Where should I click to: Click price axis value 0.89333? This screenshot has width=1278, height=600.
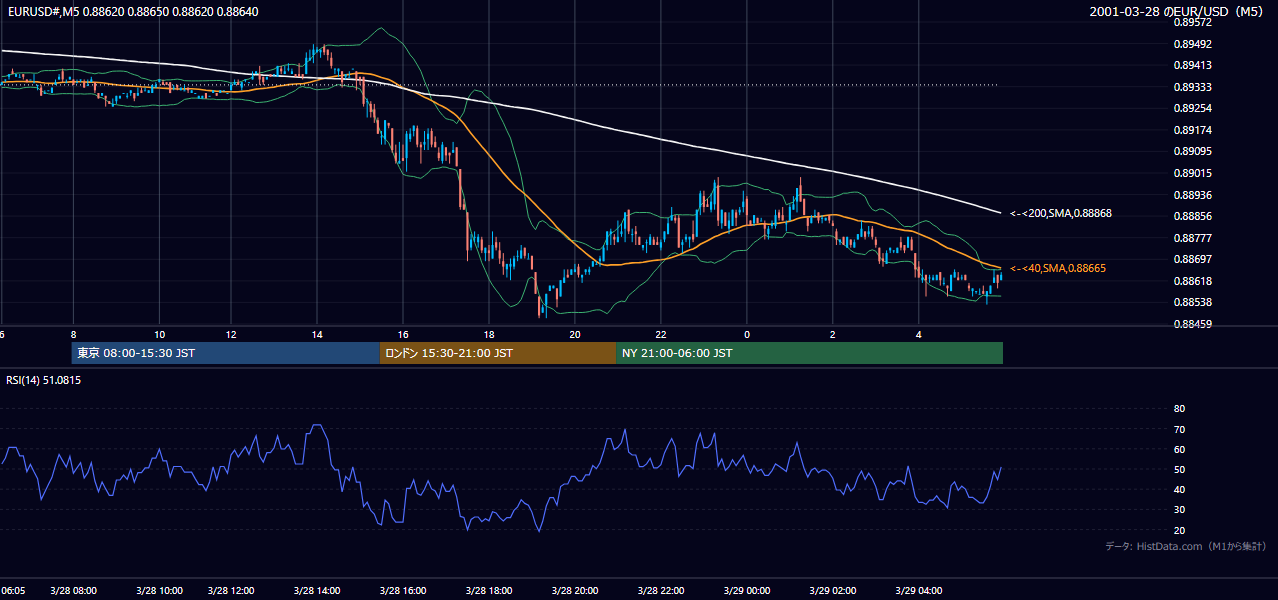coord(1192,87)
